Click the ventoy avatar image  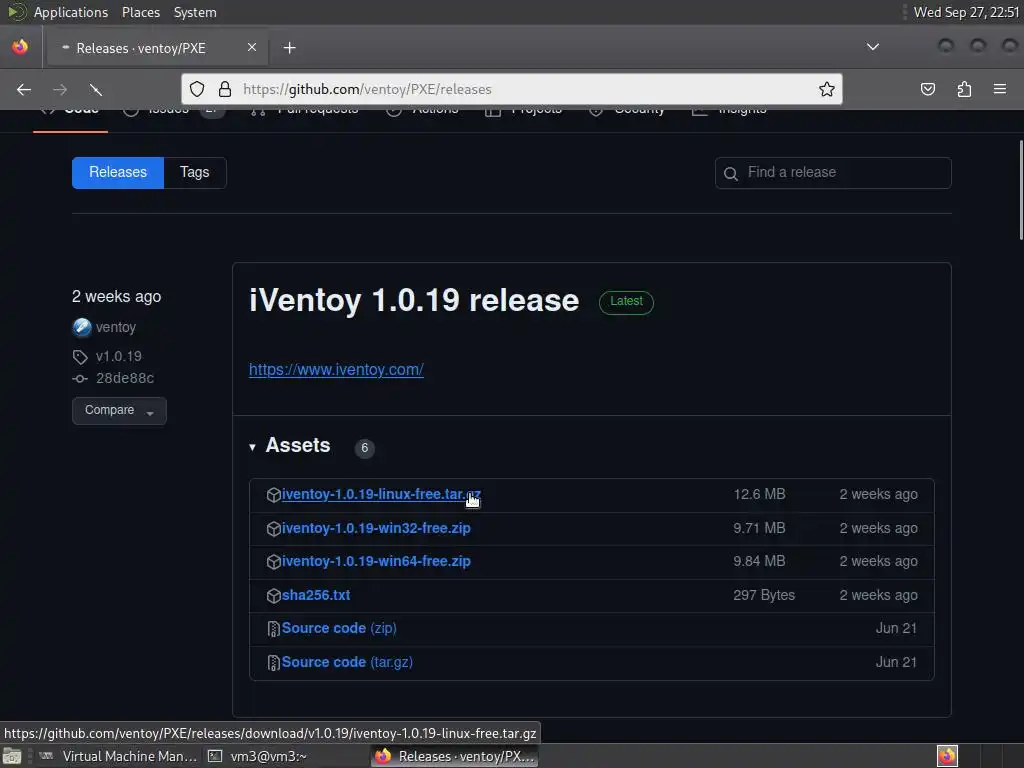pos(82,327)
